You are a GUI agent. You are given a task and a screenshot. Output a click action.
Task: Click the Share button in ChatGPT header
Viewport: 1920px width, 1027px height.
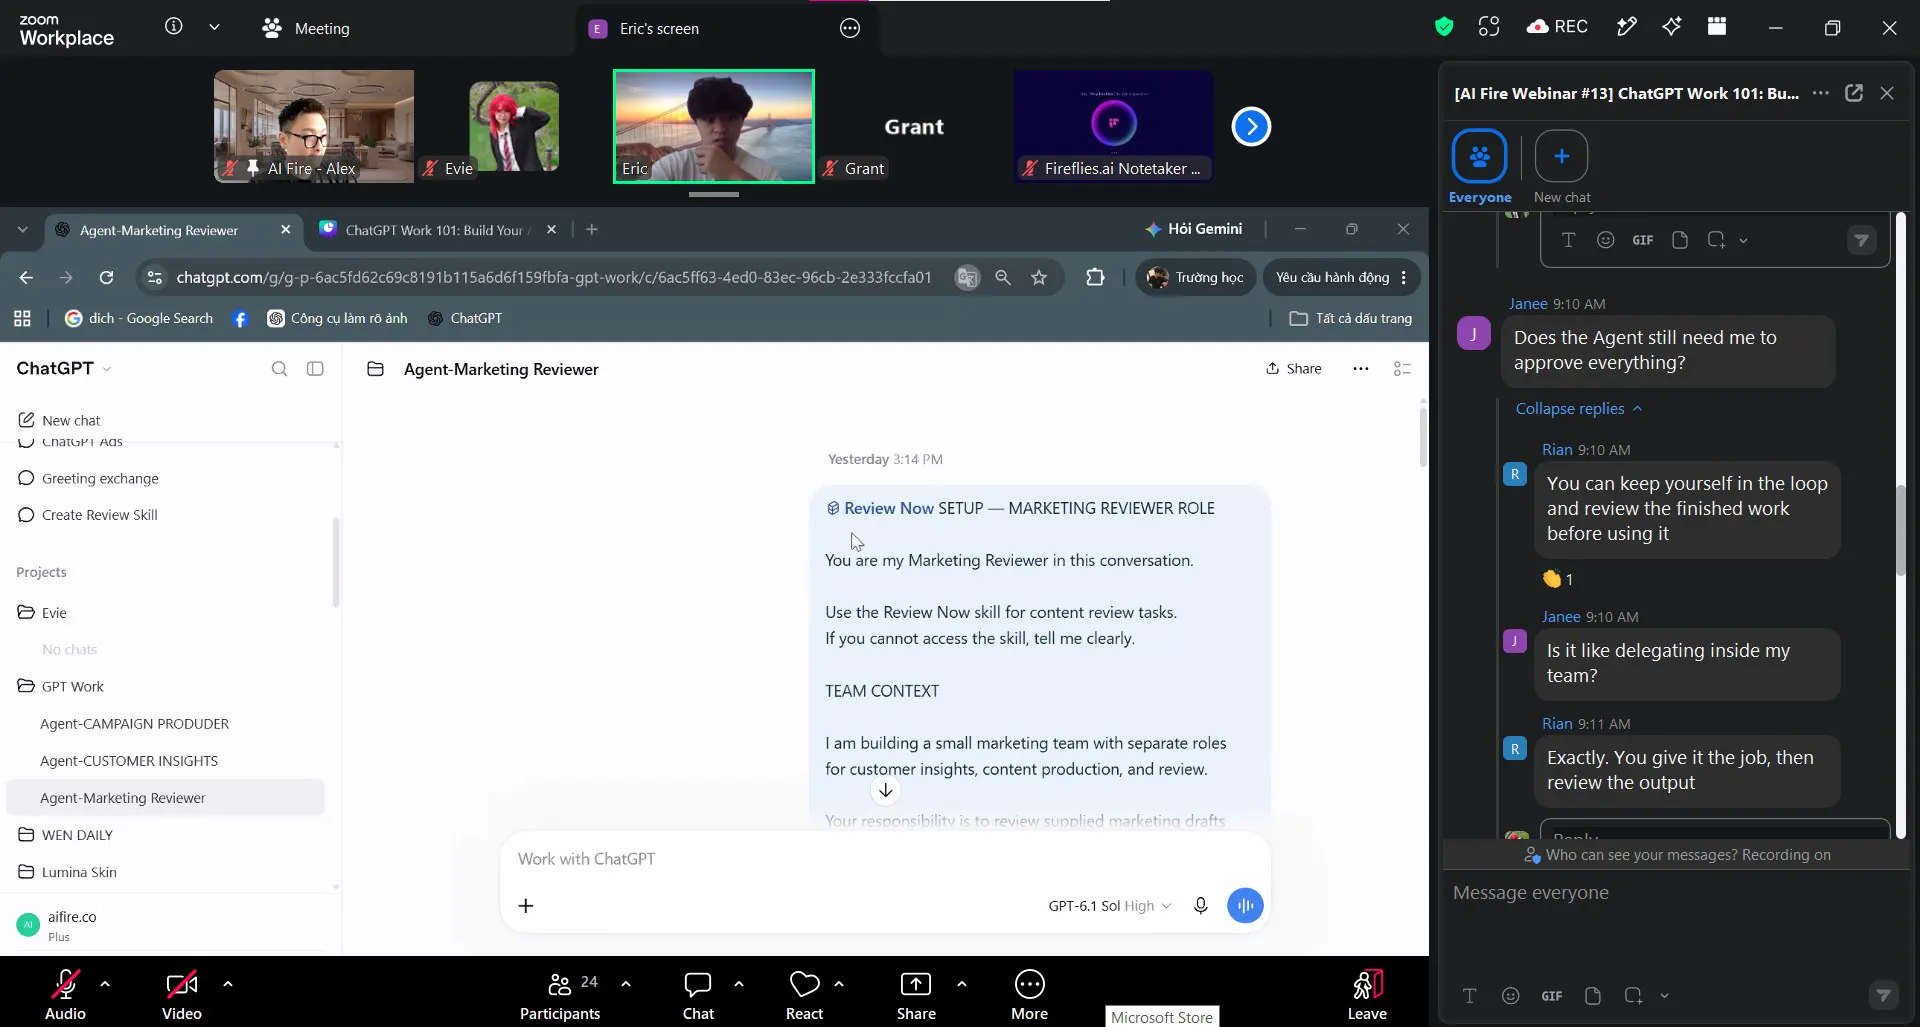point(1293,369)
